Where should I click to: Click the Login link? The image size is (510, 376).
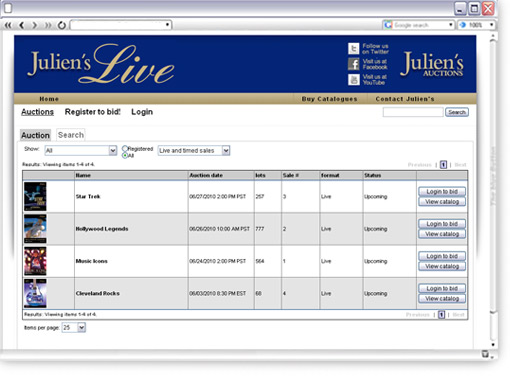coord(142,112)
